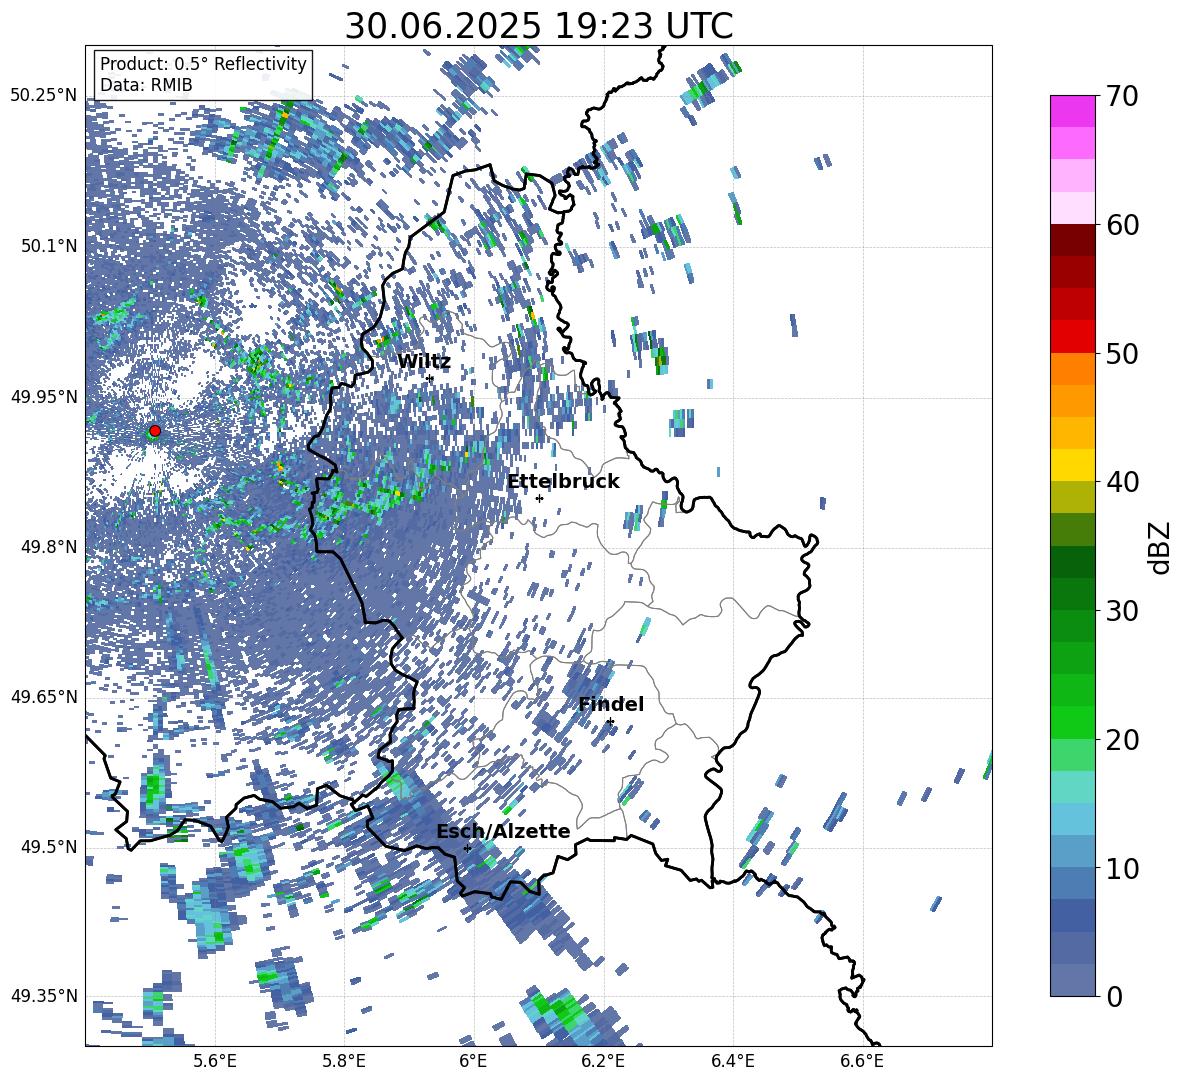The height and width of the screenshot is (1081, 1184).
Task: Click the dark red colorbar segment below 60
Action: [1072, 240]
